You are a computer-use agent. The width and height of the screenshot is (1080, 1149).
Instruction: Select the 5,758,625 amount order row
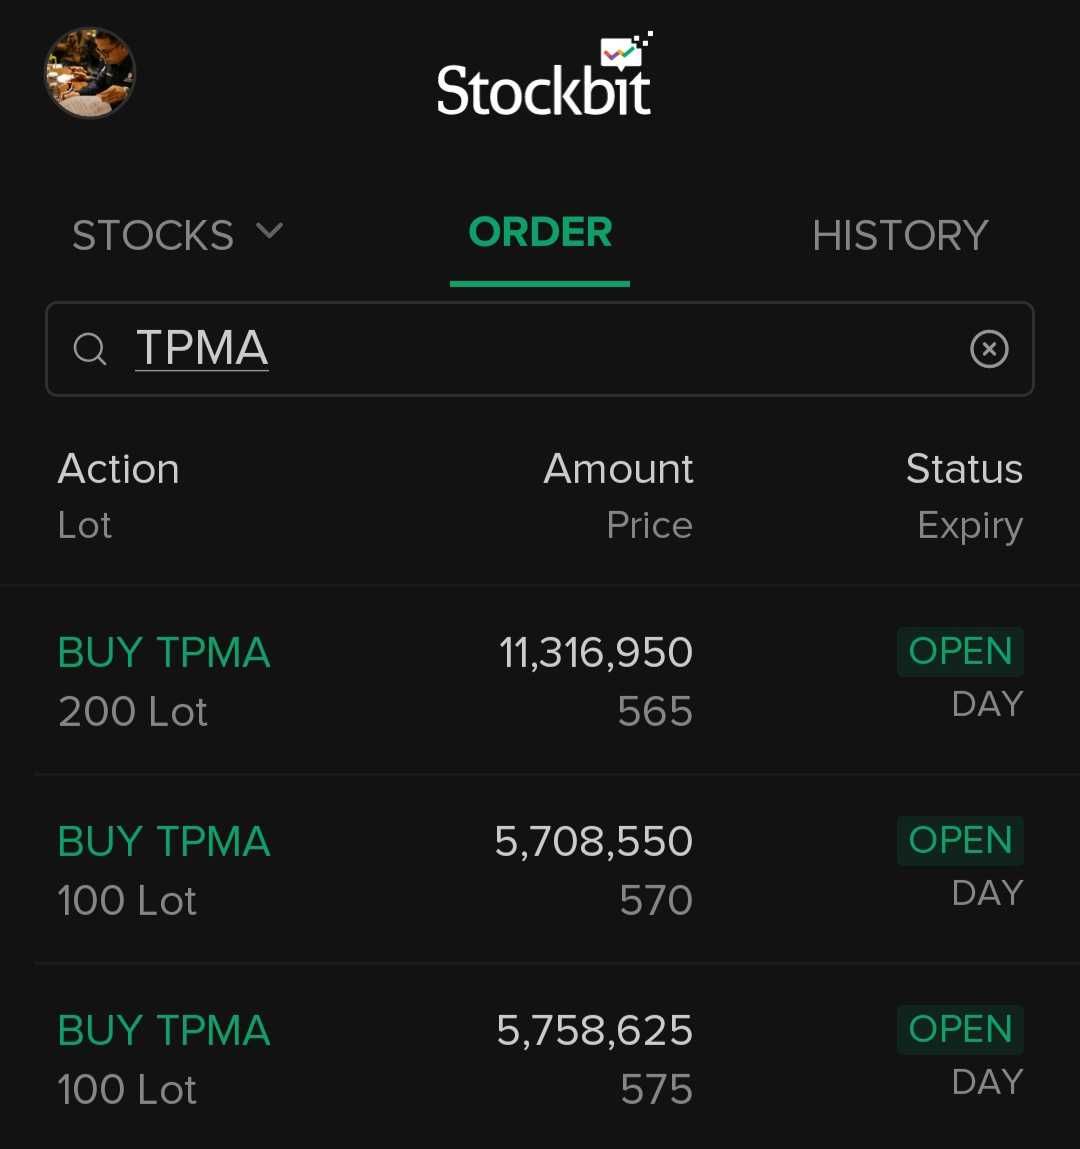click(x=595, y=1031)
